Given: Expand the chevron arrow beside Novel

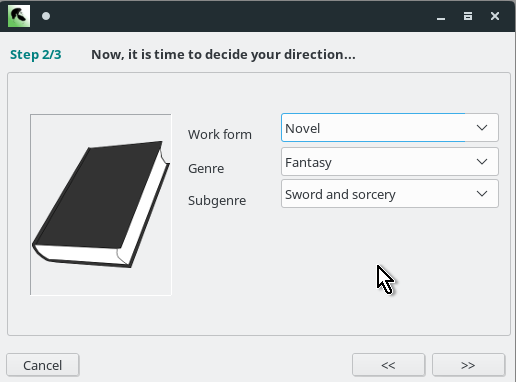Looking at the screenshot, I should click(482, 128).
